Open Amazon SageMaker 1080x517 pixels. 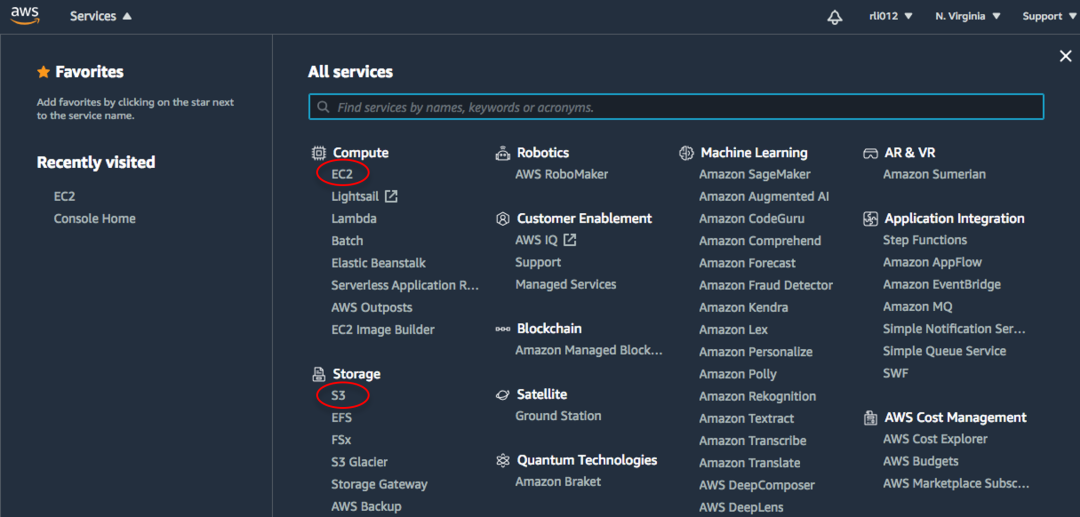[755, 174]
